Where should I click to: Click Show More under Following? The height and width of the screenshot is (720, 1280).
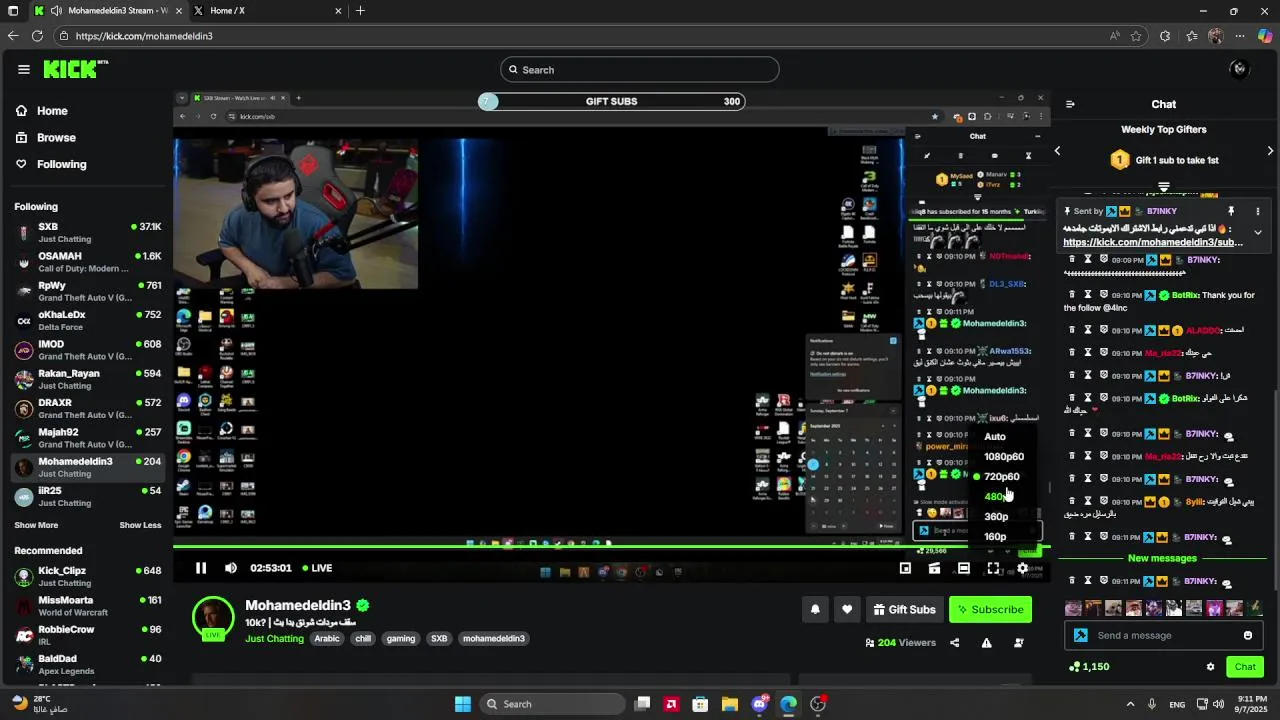pyautogui.click(x=36, y=525)
